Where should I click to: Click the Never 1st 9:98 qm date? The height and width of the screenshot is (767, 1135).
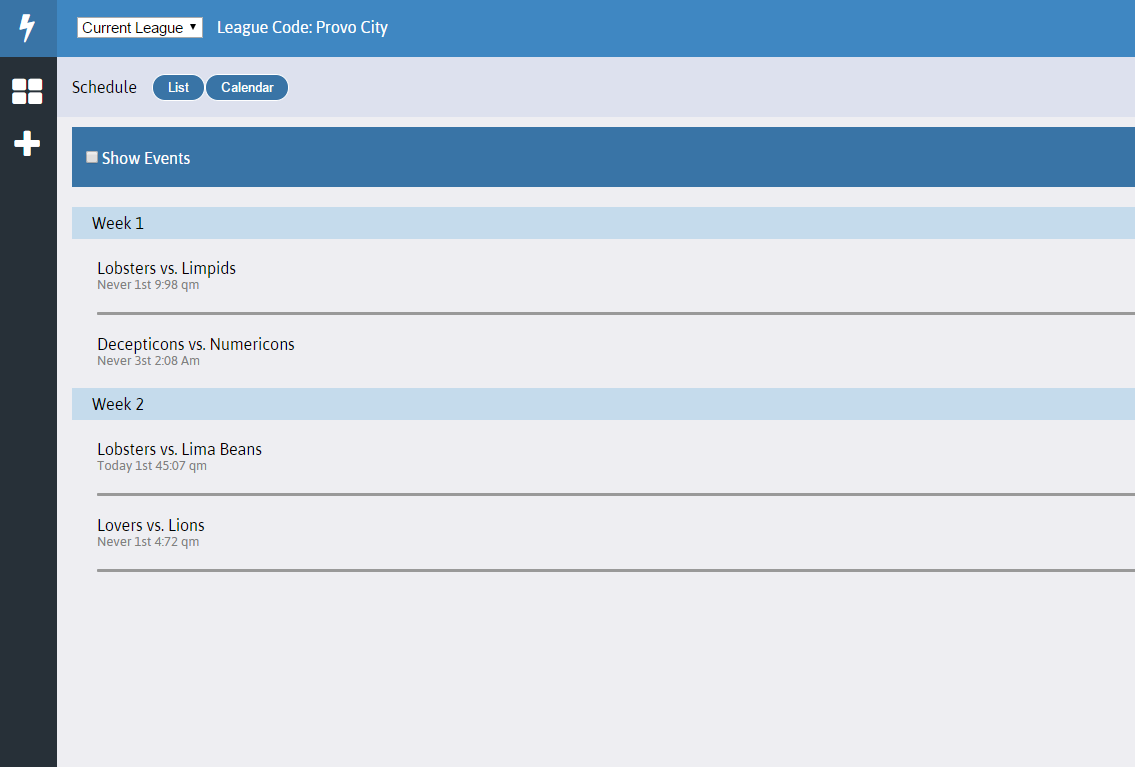click(x=148, y=285)
